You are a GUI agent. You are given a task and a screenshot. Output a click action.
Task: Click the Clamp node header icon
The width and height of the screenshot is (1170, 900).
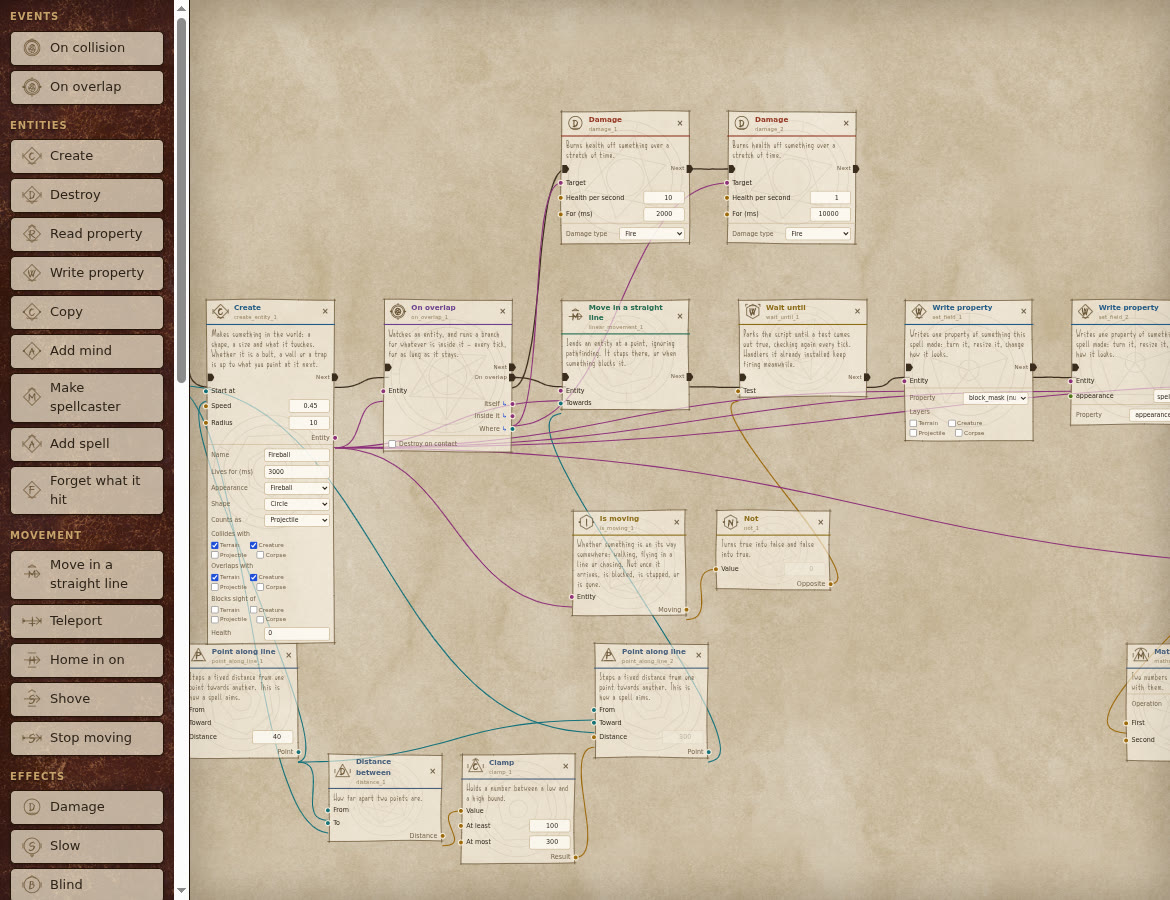[475, 766]
